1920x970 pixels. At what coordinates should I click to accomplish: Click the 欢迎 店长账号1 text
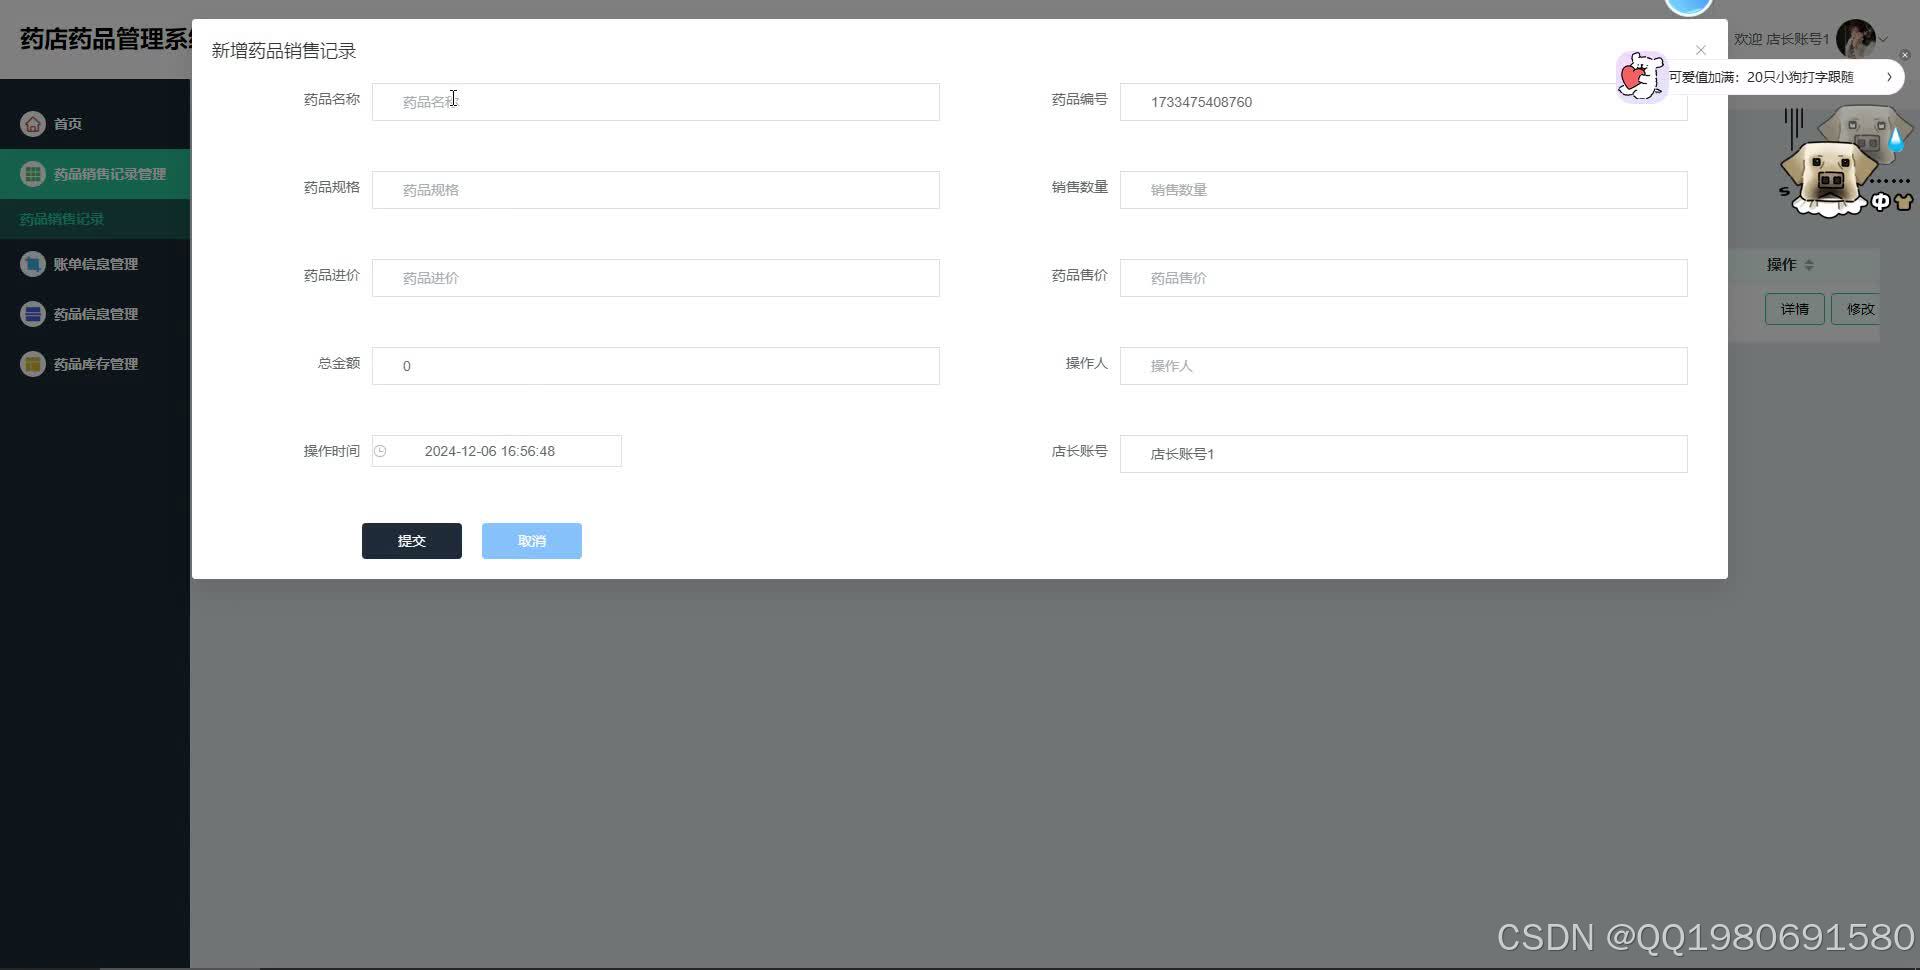[1781, 39]
